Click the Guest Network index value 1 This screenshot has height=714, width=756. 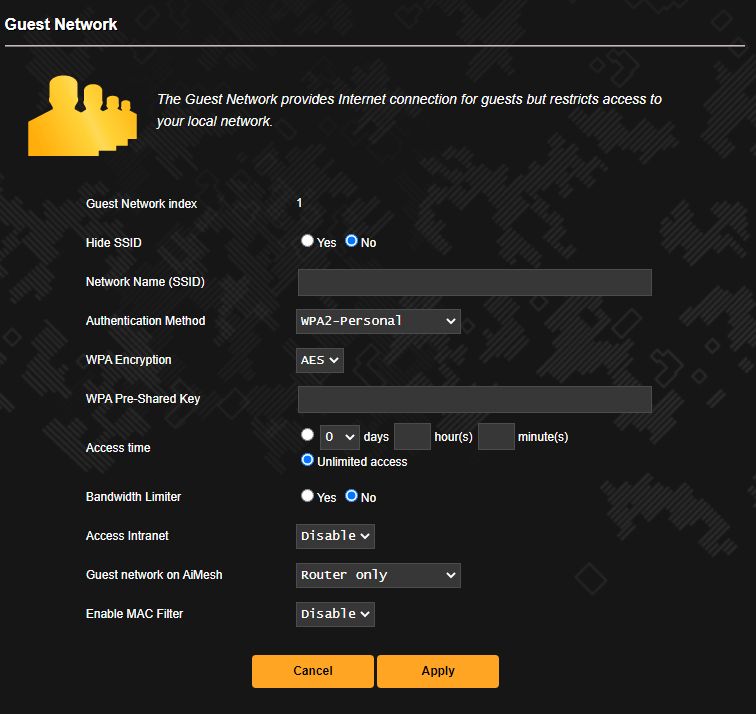(x=299, y=203)
